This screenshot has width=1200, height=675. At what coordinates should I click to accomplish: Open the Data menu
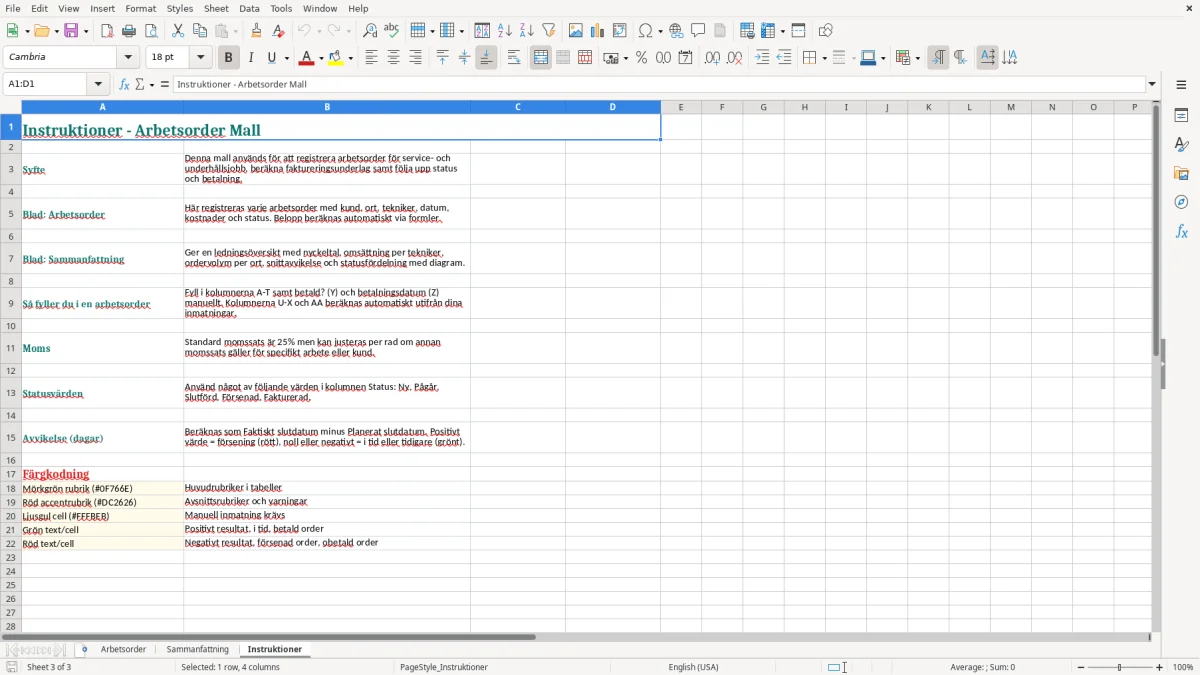(x=249, y=8)
